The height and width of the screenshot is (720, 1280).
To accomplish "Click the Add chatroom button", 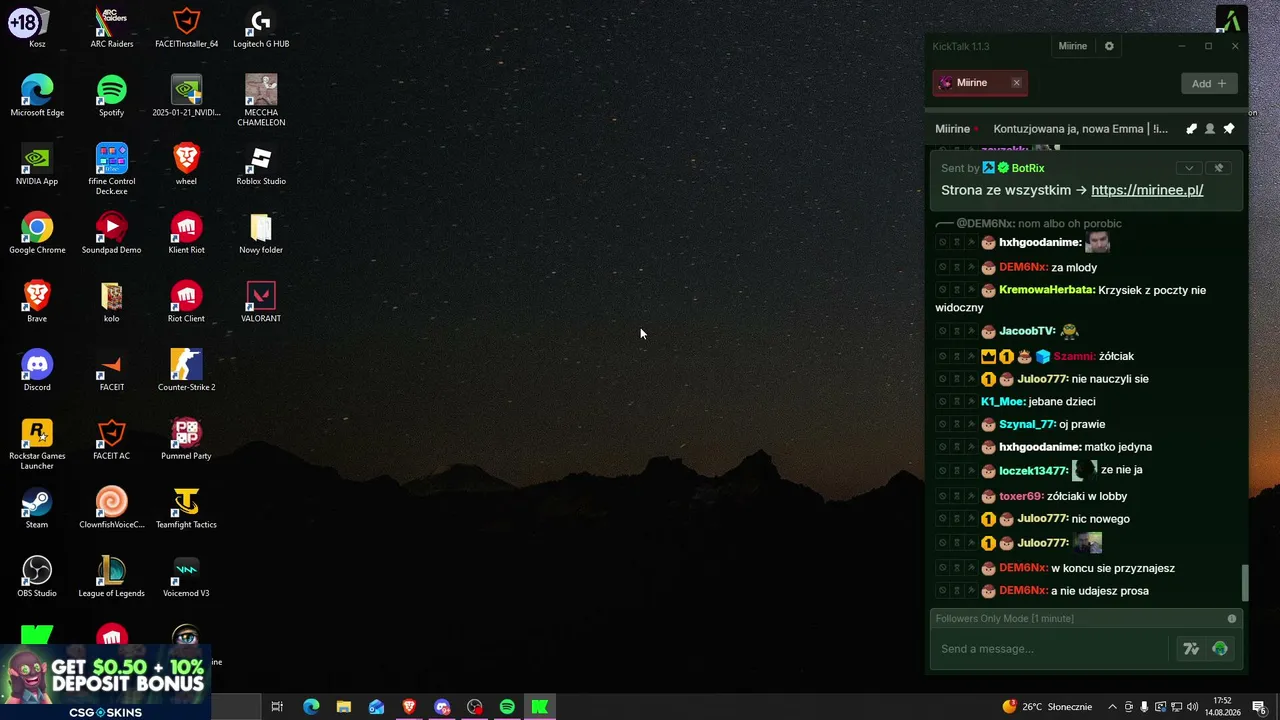I will 1209,84.
